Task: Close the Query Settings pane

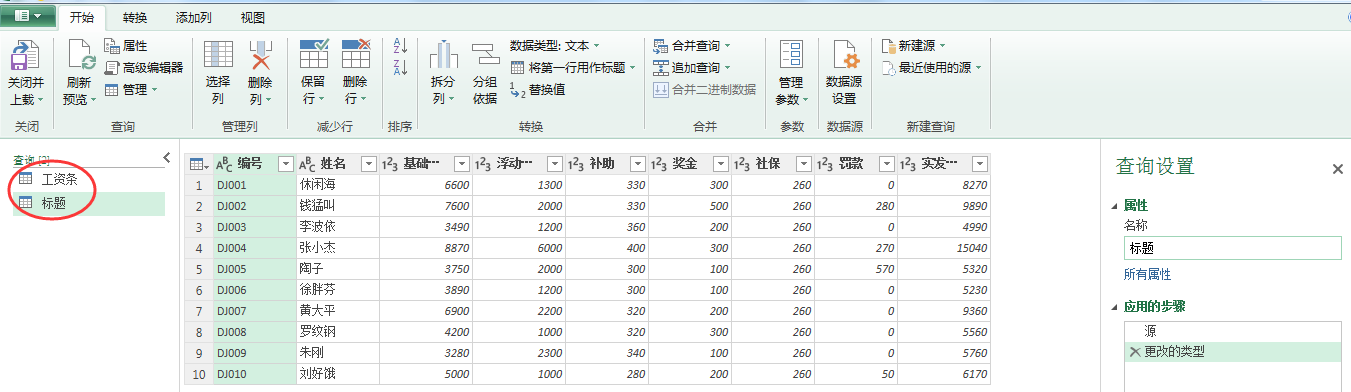Action: (1338, 170)
